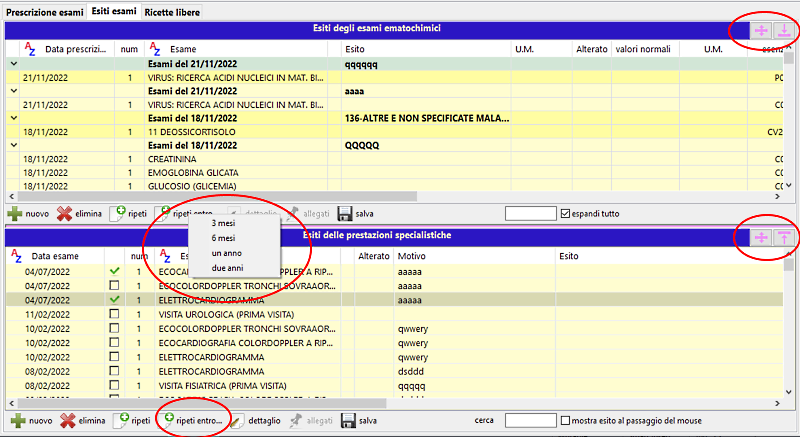The width and height of the screenshot is (800, 437).
Task: Click the Alterato header in bottom table
Action: tap(373, 256)
